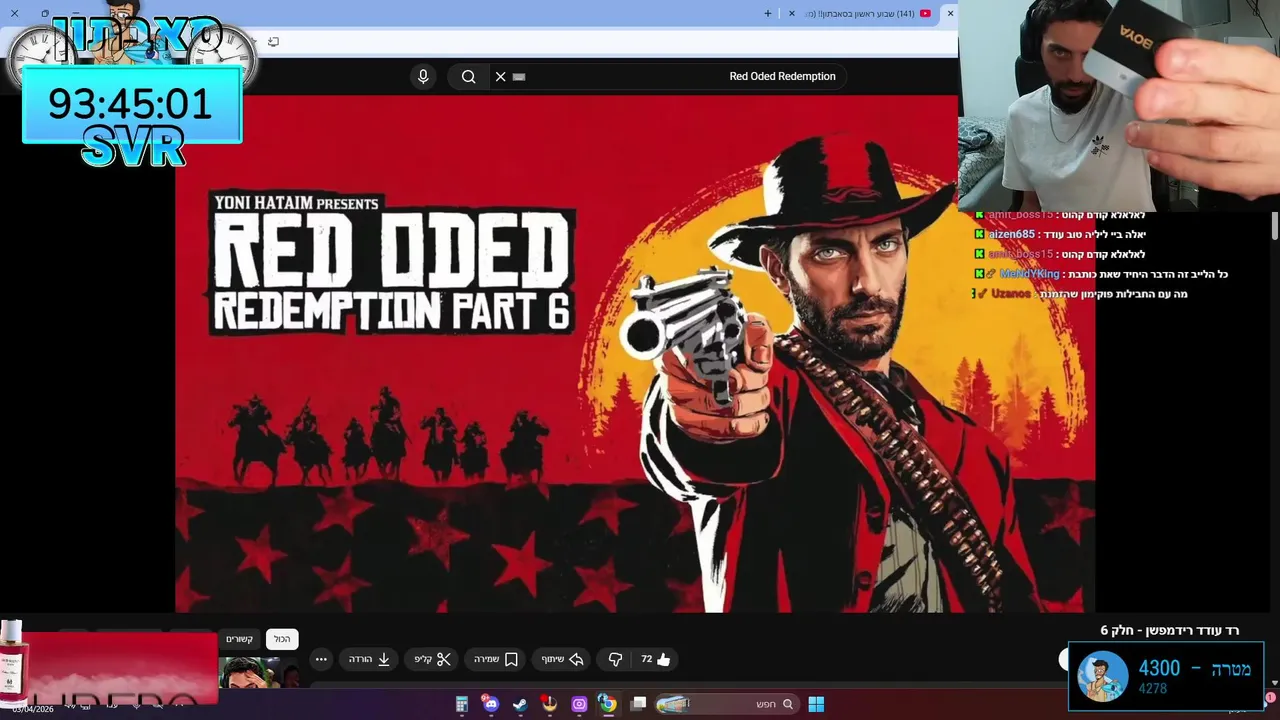This screenshot has width=1280, height=720.
Task: Open the taskbar app with red badge beside Steam
Action: [549, 704]
